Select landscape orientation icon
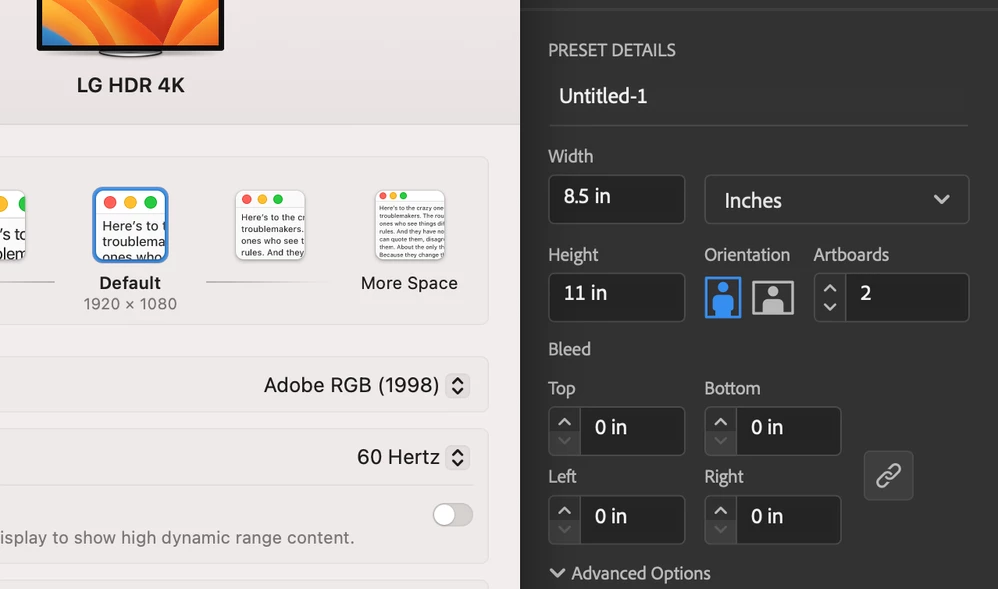 pos(773,297)
